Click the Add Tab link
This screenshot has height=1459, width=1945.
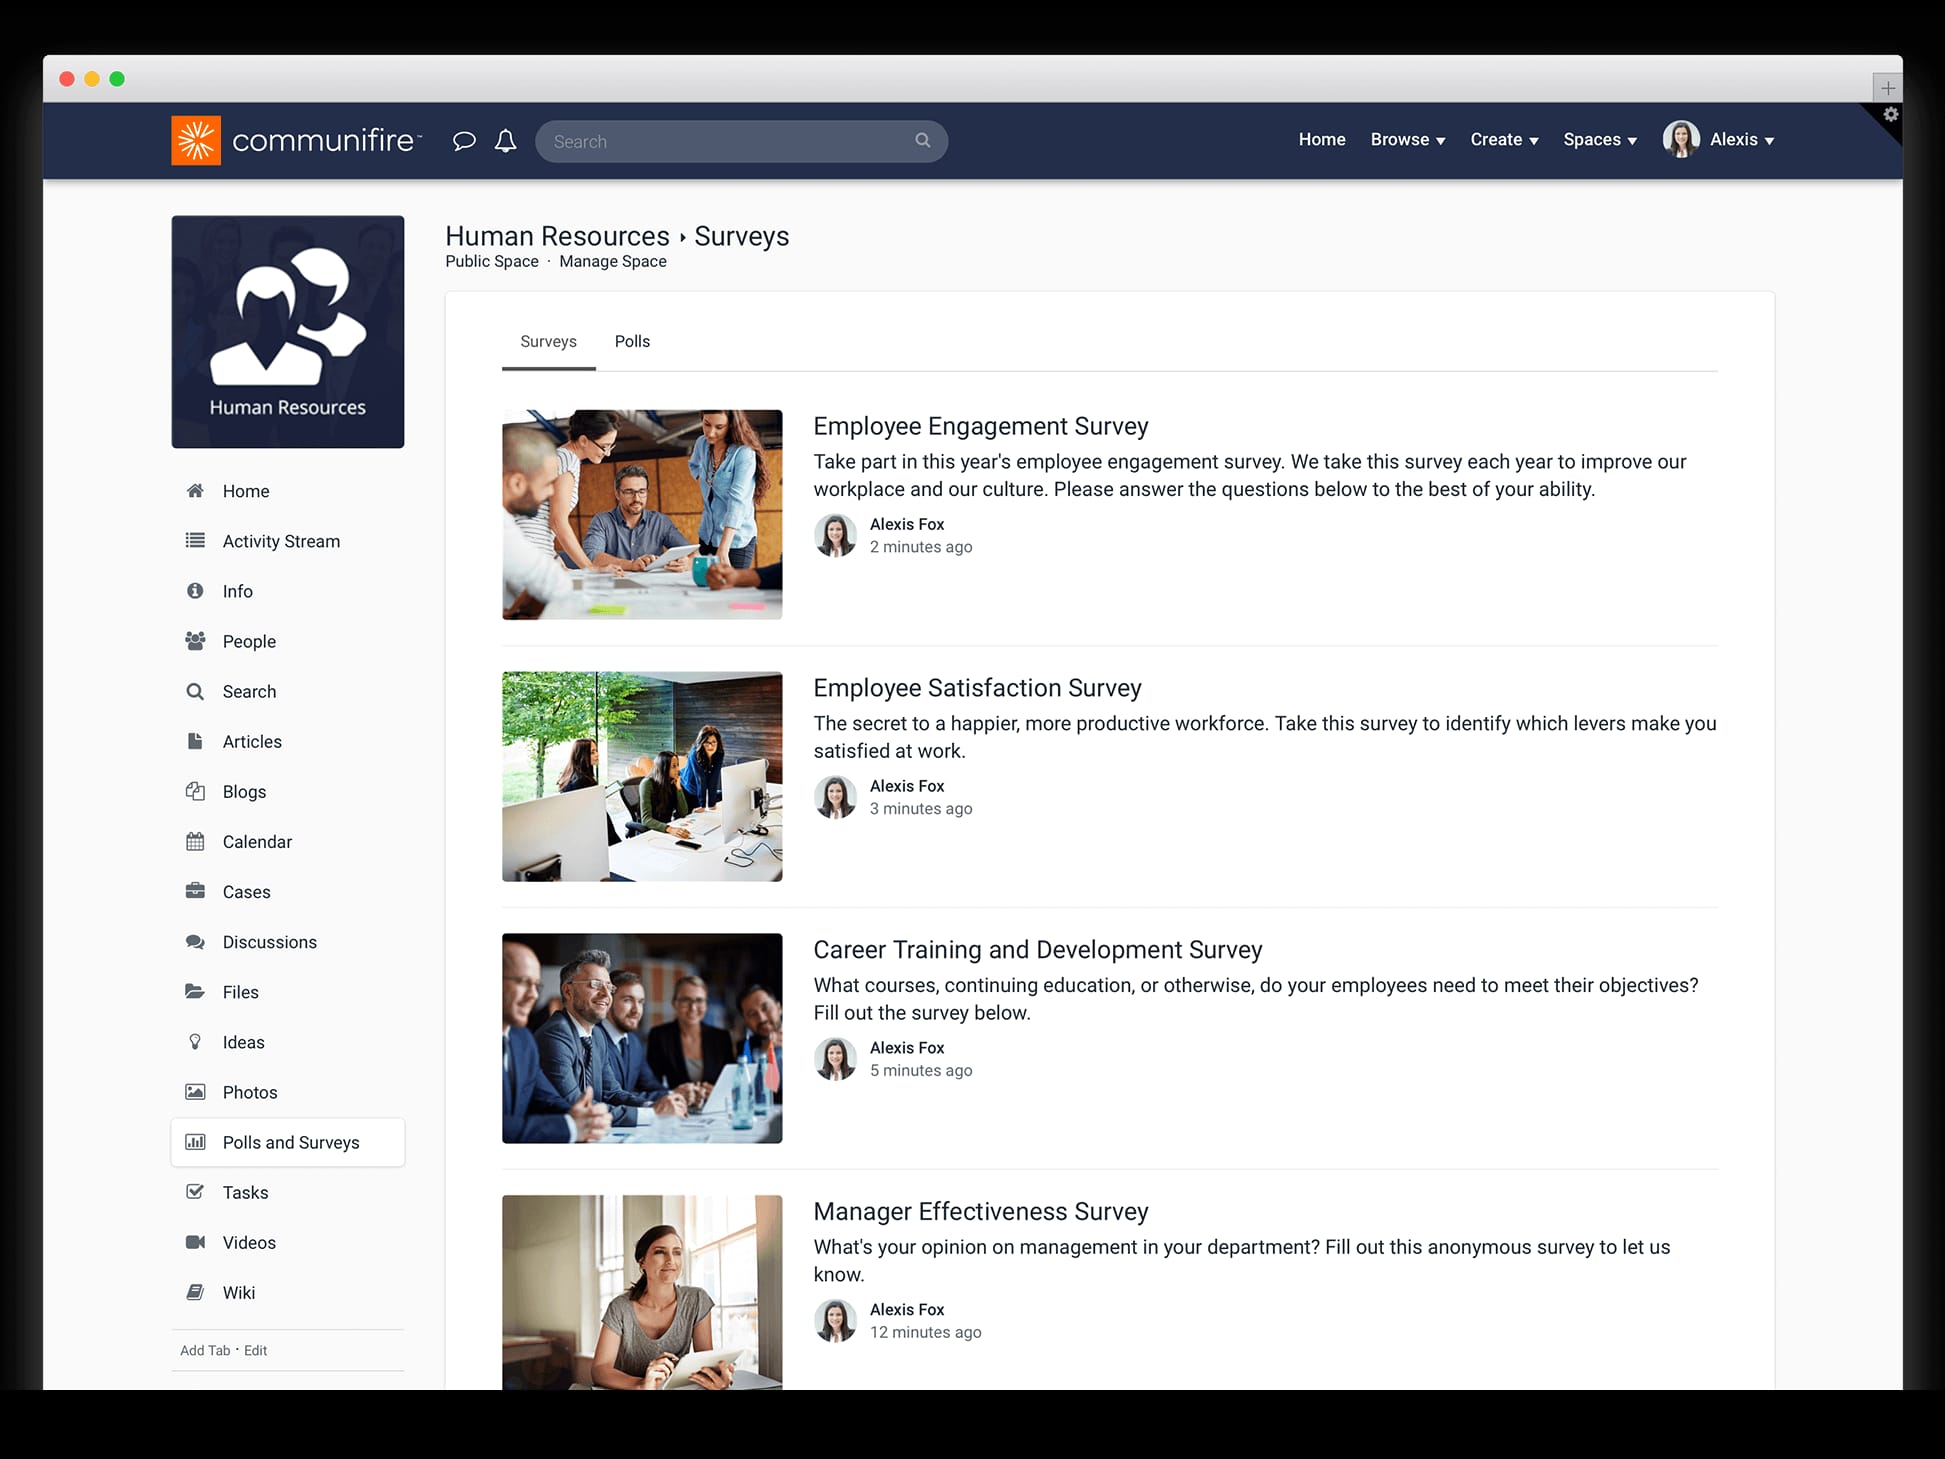(x=205, y=1350)
